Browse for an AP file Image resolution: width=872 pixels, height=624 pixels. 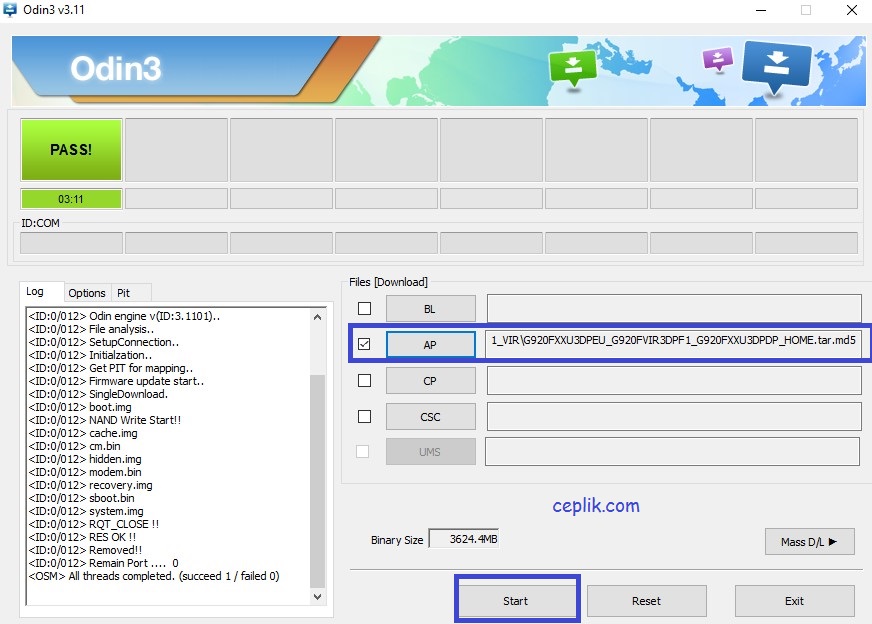(x=430, y=345)
